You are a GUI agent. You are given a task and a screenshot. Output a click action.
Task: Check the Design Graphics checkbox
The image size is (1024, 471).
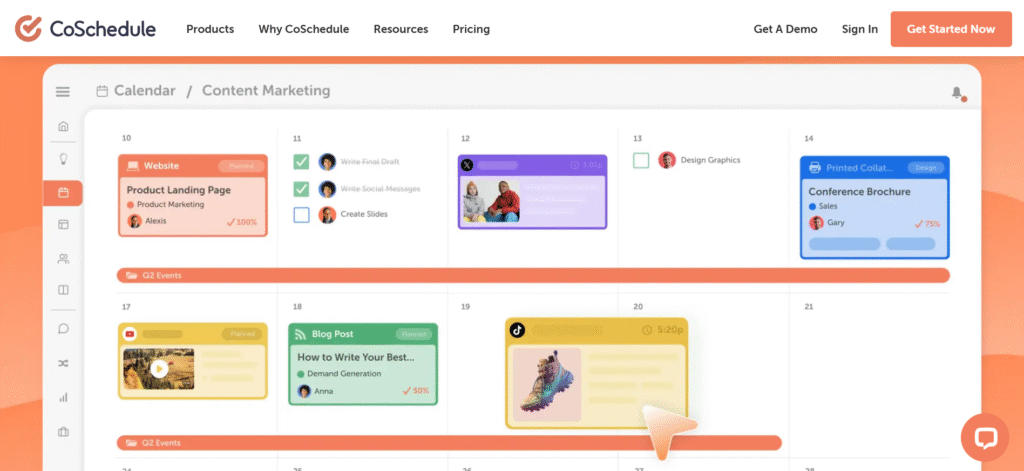point(641,160)
